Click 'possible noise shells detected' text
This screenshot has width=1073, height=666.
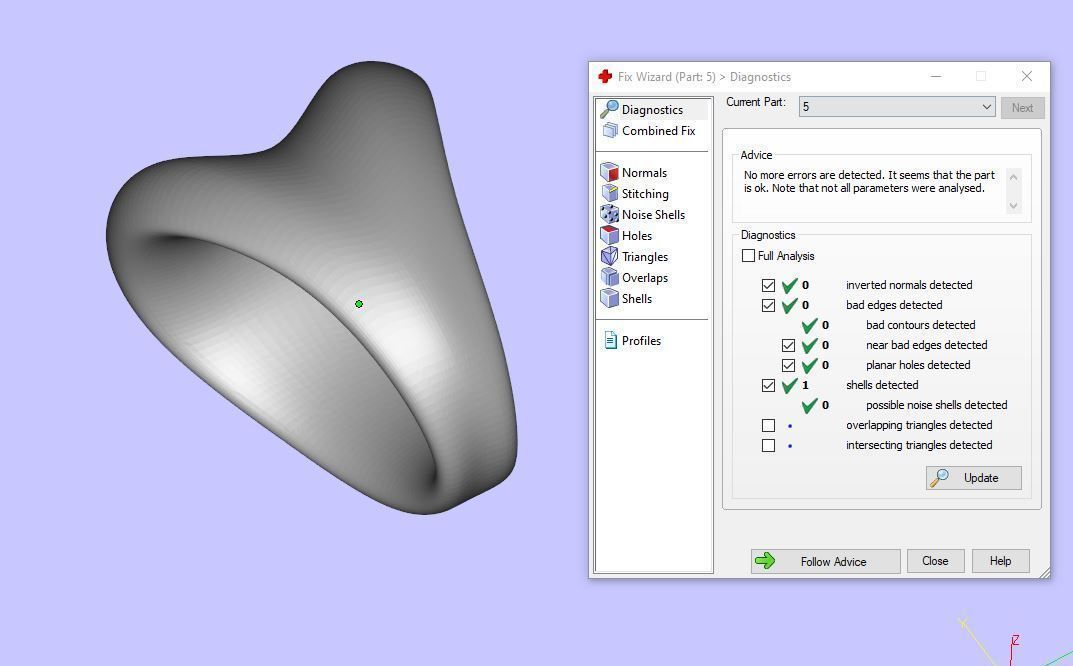(x=936, y=405)
